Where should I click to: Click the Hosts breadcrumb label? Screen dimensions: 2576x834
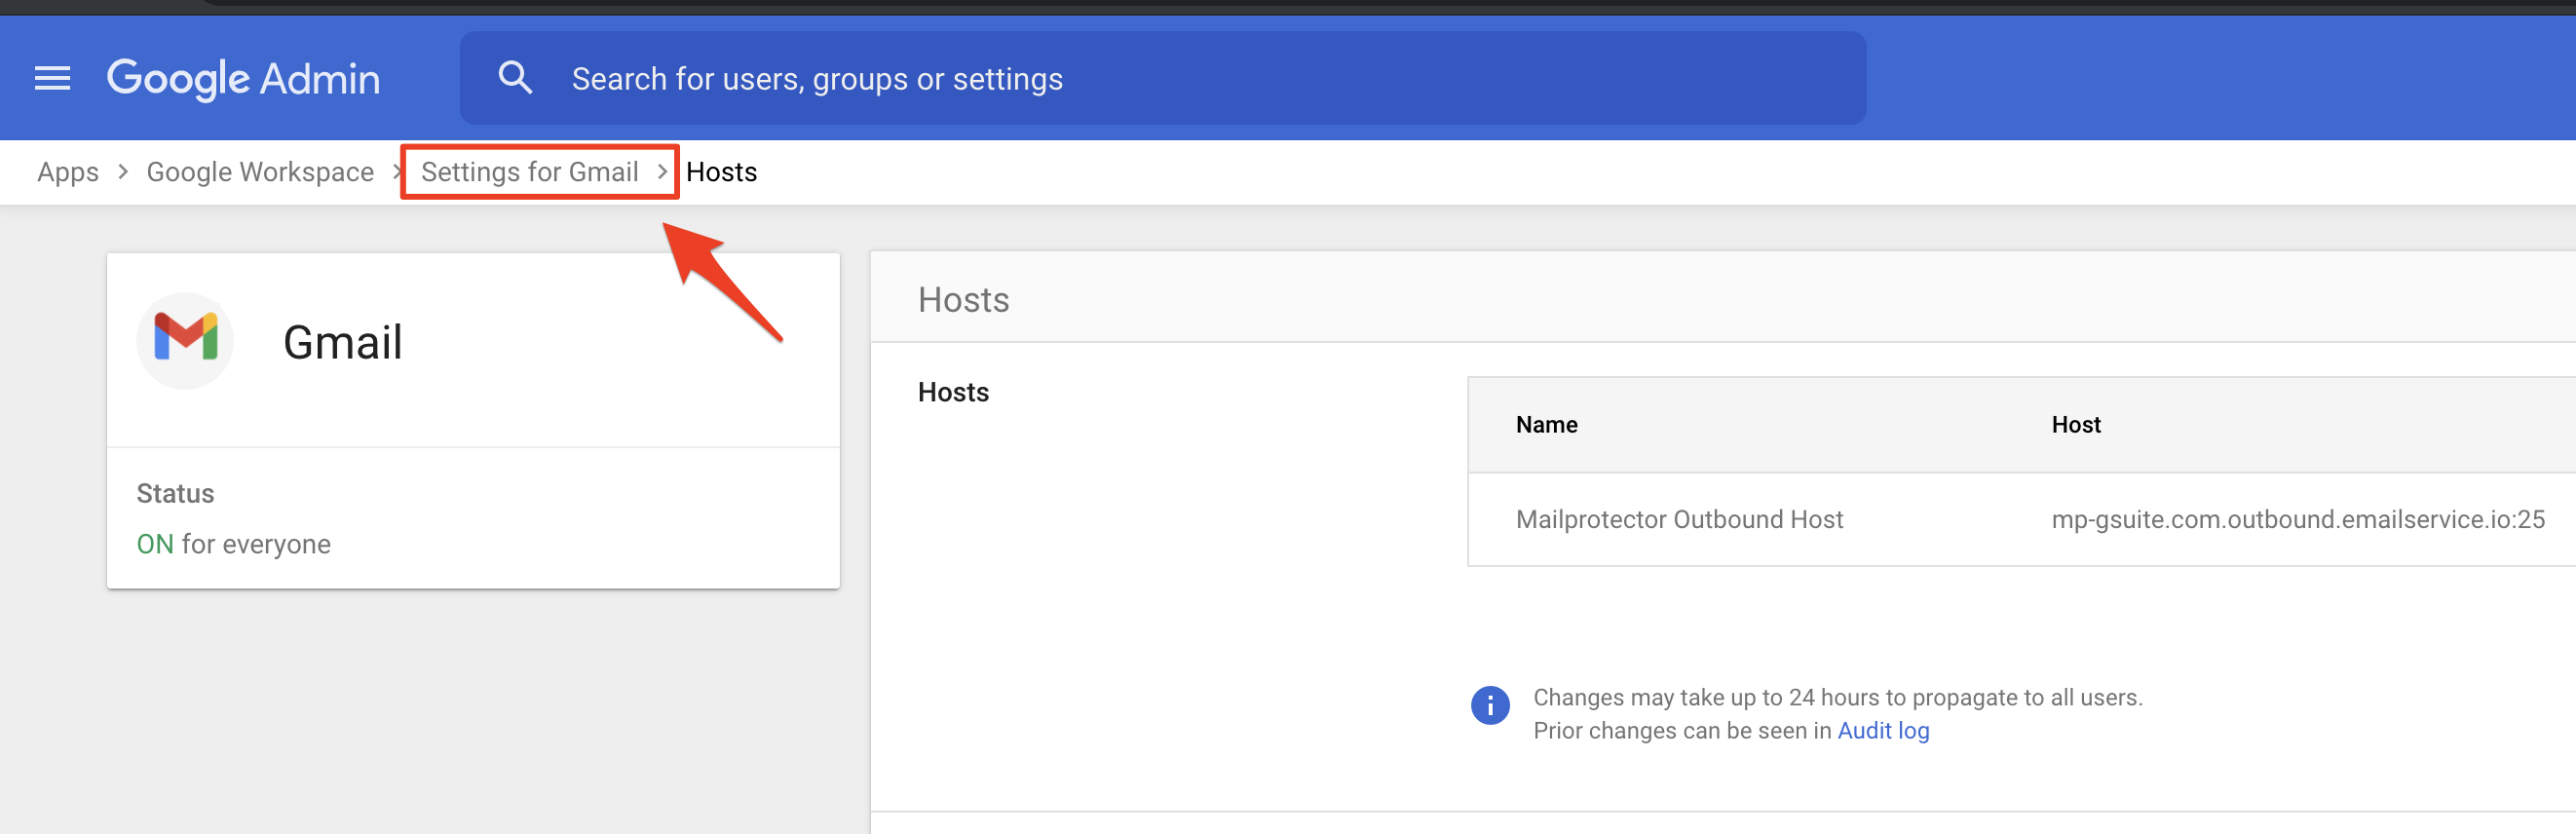point(721,172)
